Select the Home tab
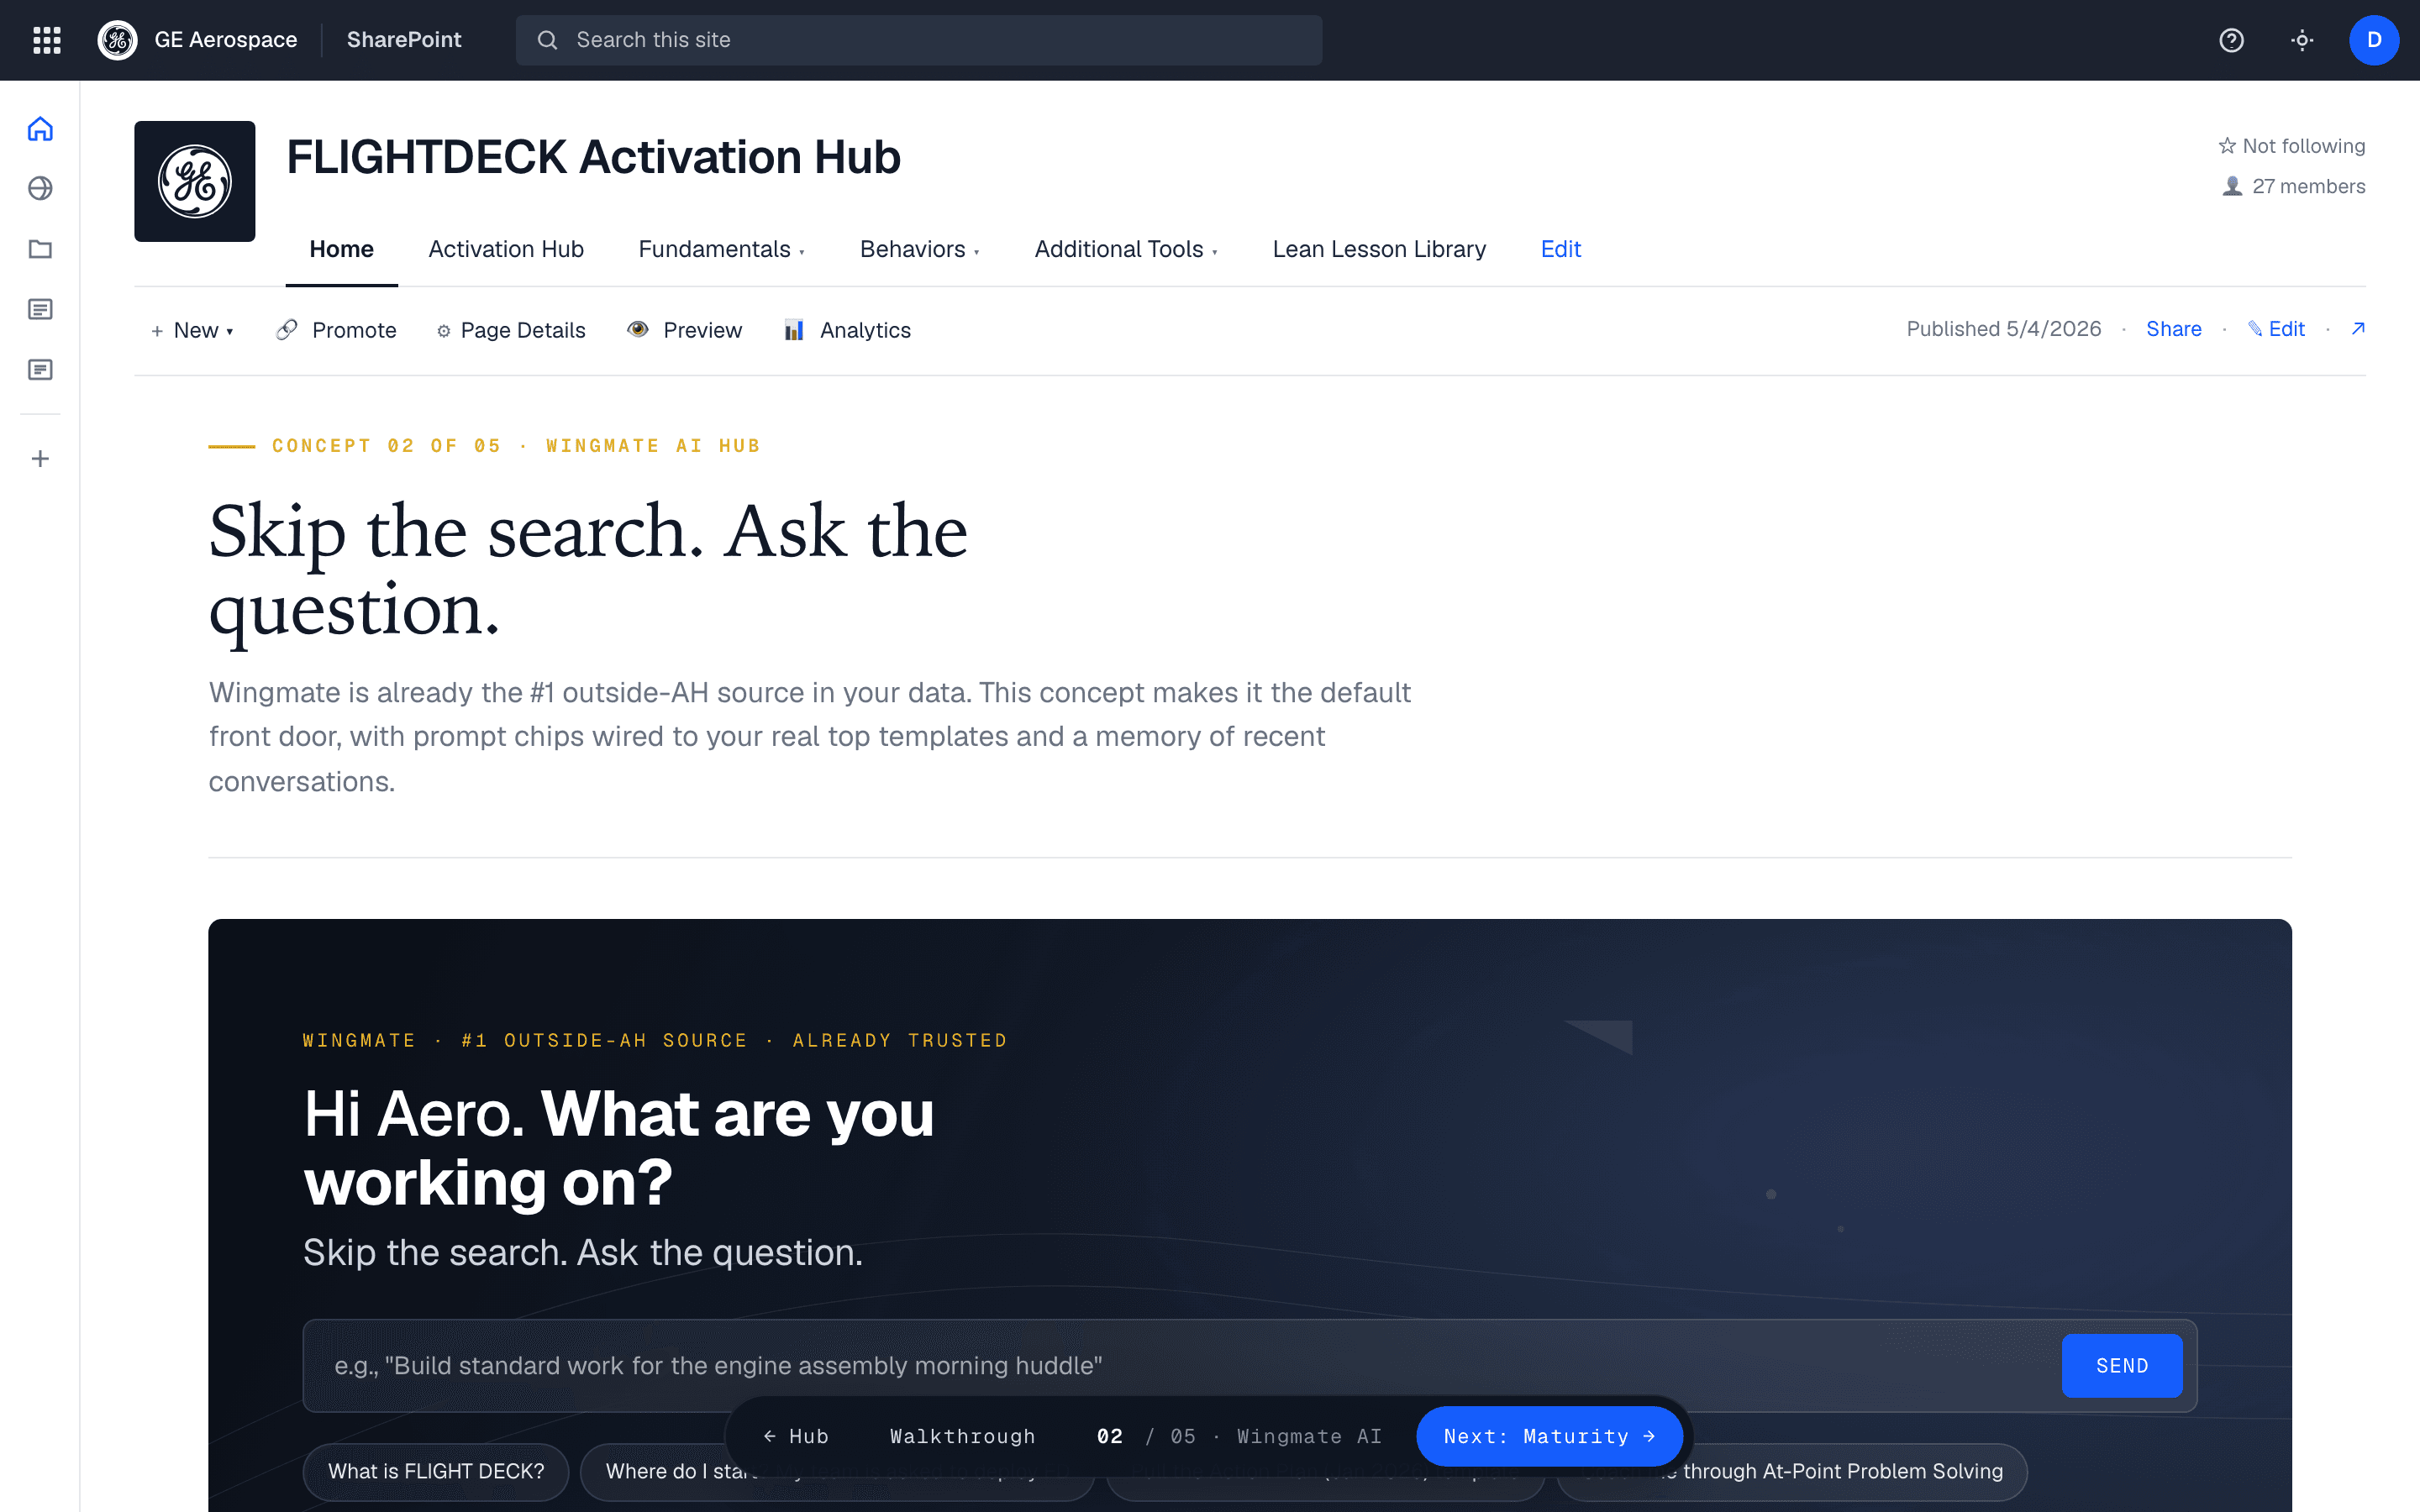 pyautogui.click(x=341, y=249)
